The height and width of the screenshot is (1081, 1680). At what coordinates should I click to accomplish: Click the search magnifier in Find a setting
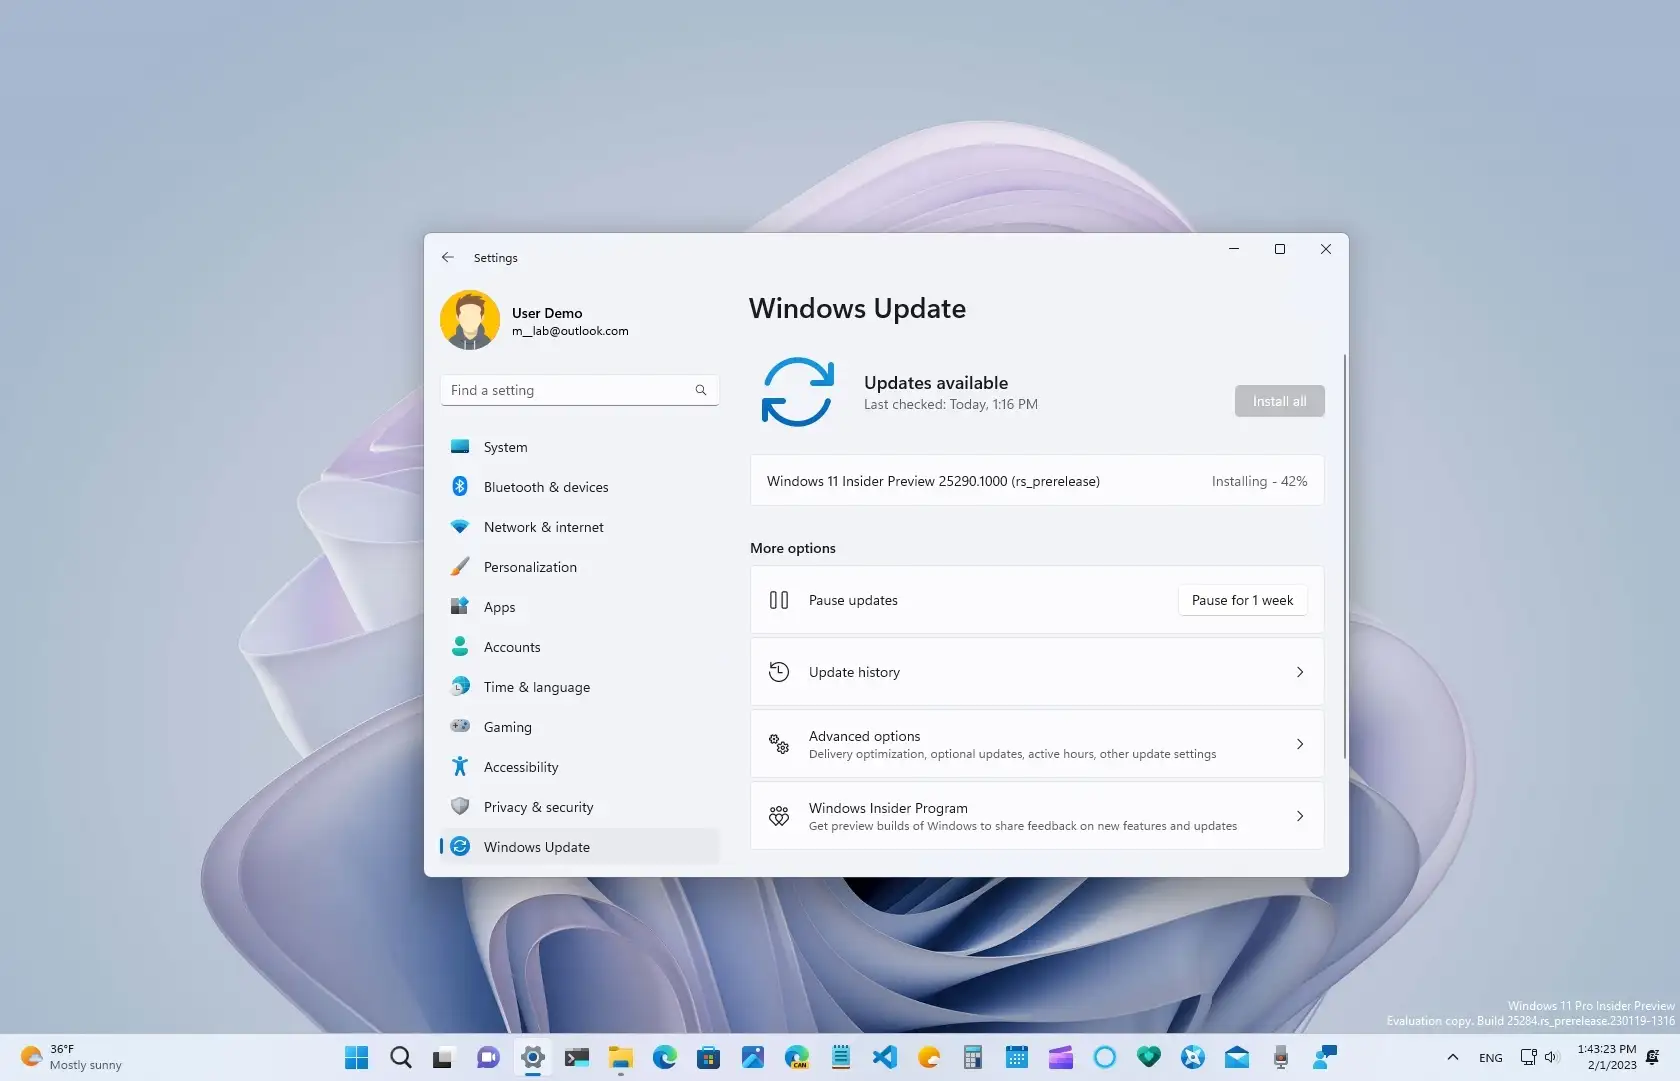click(701, 391)
